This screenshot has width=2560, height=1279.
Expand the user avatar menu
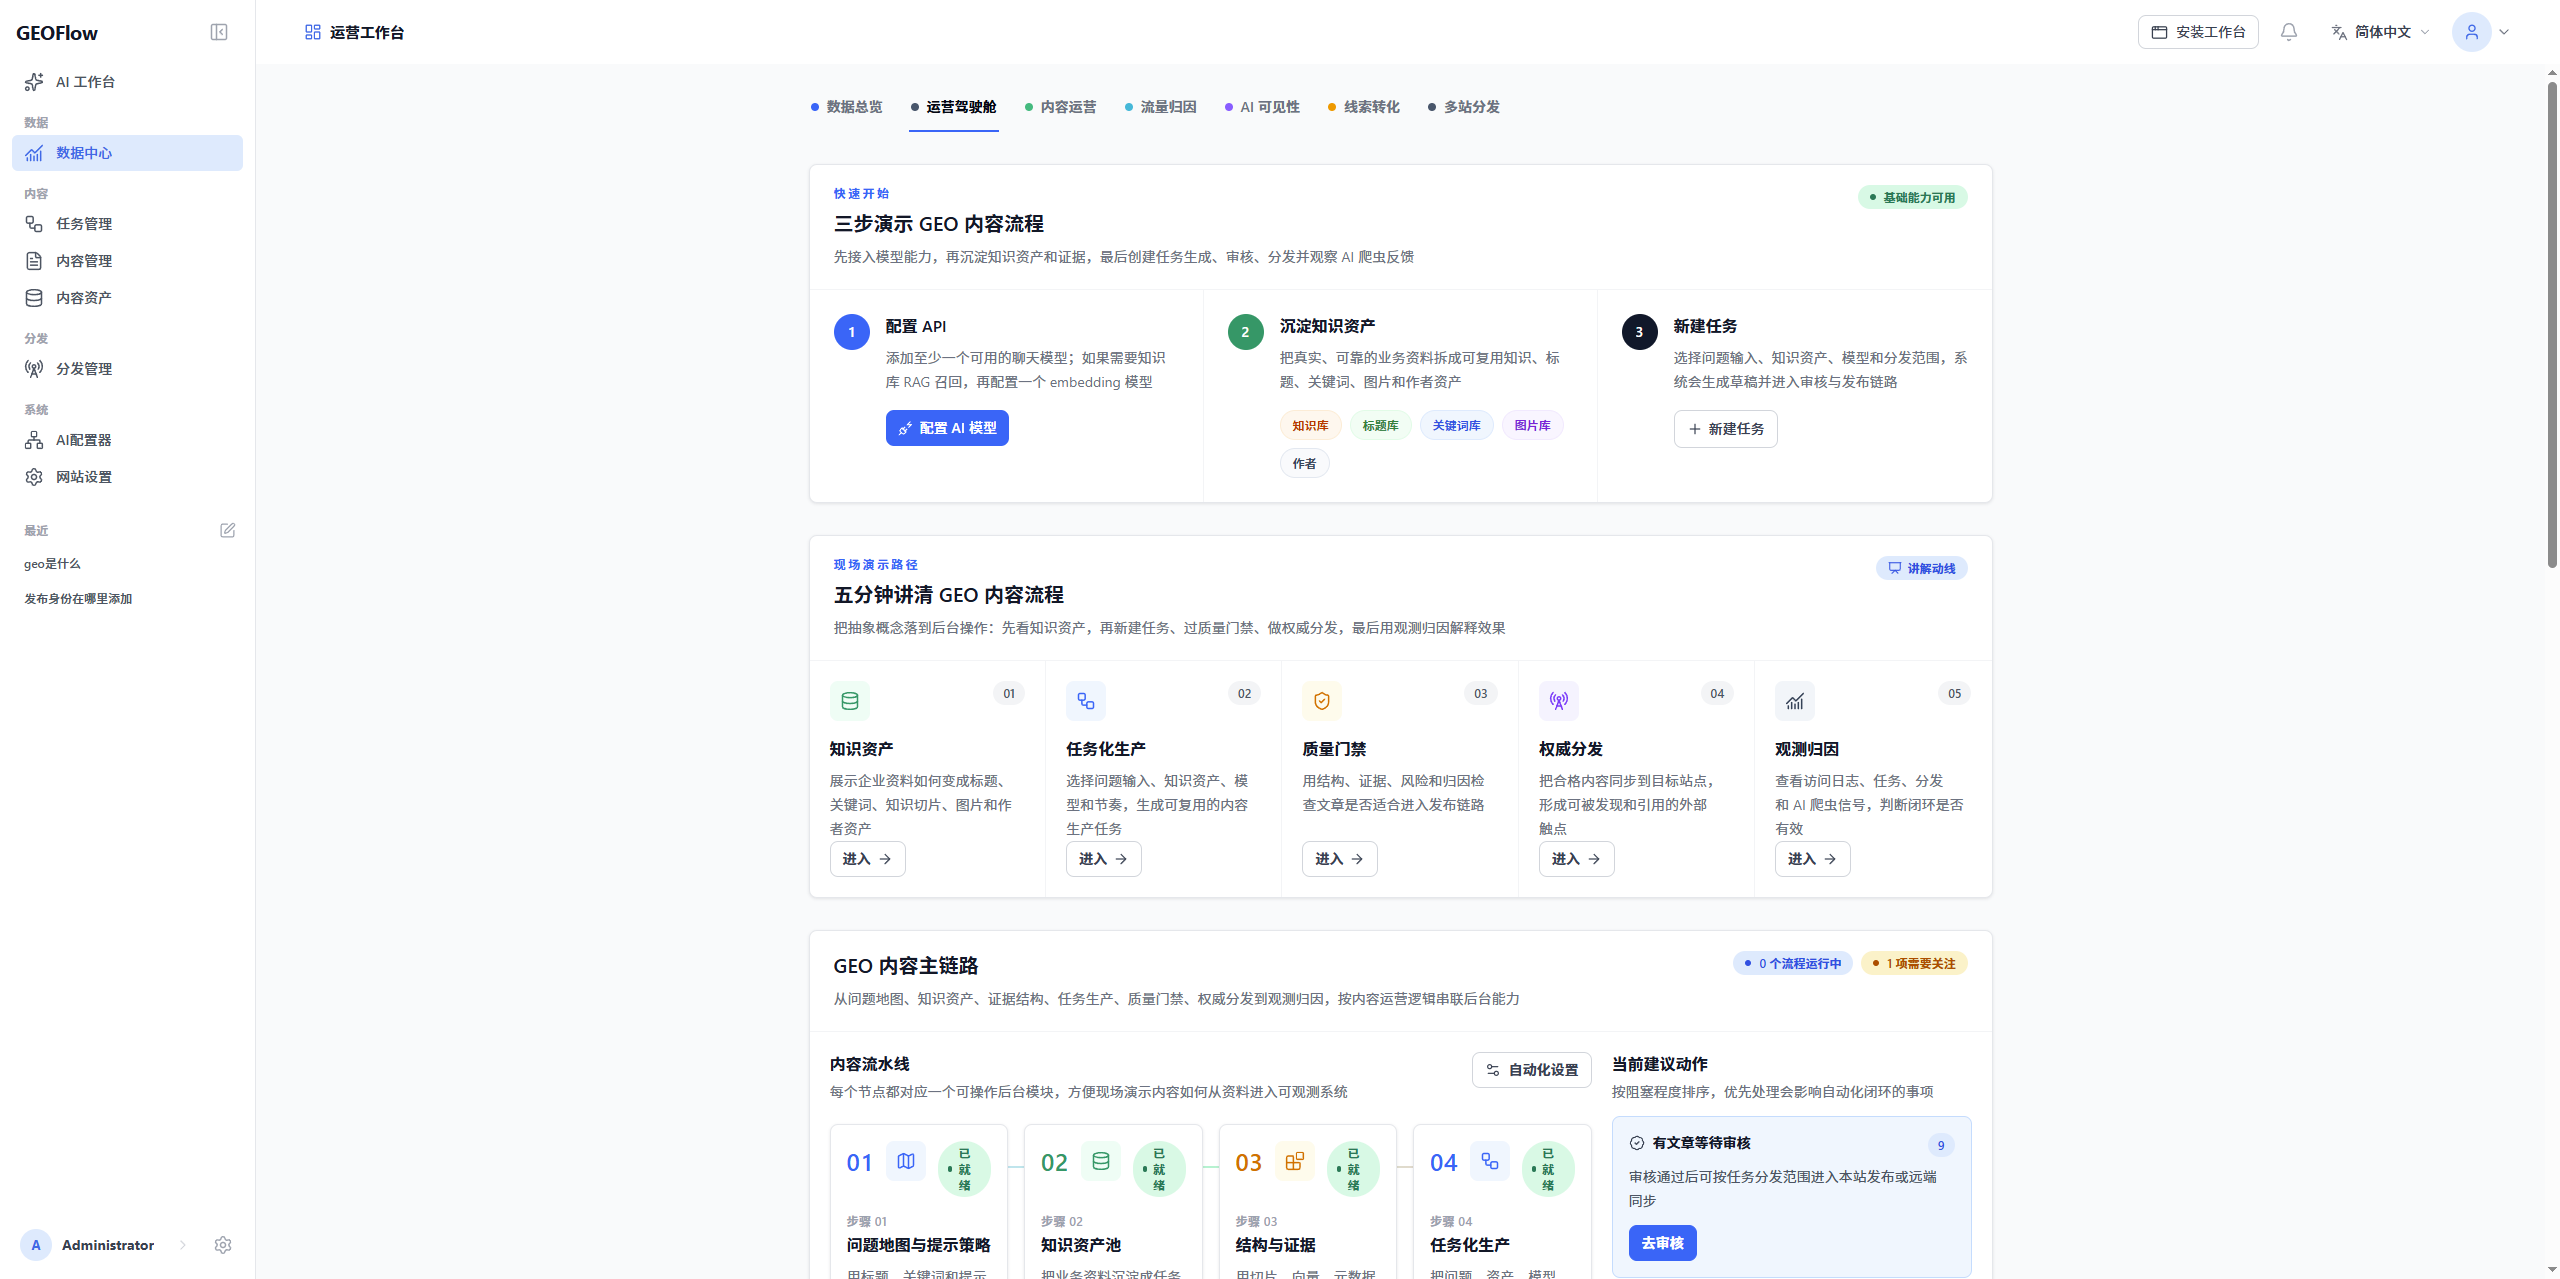pos(2481,32)
